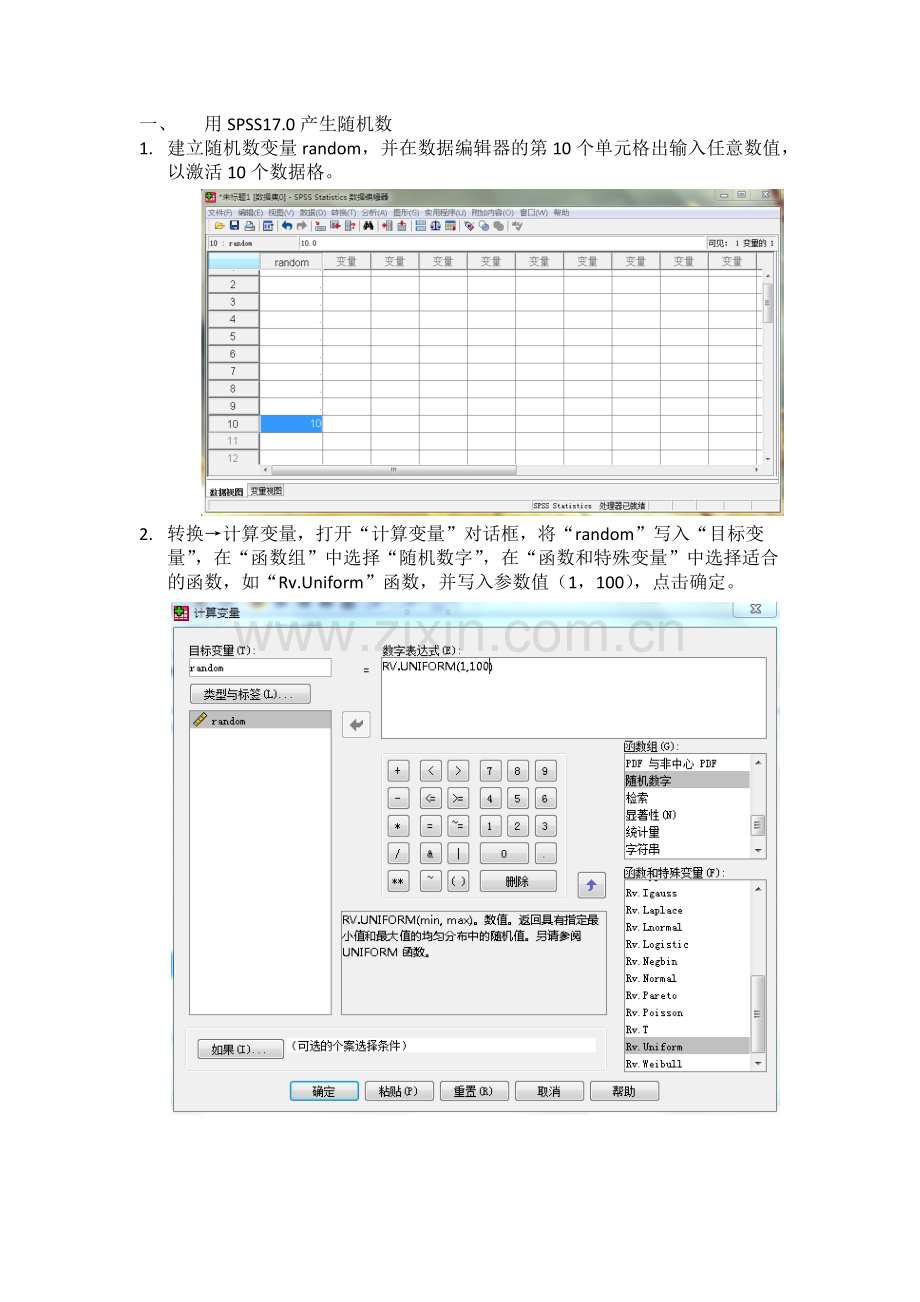
Task: Switch to the 变量视图 tab
Action: pyautogui.click(x=266, y=491)
